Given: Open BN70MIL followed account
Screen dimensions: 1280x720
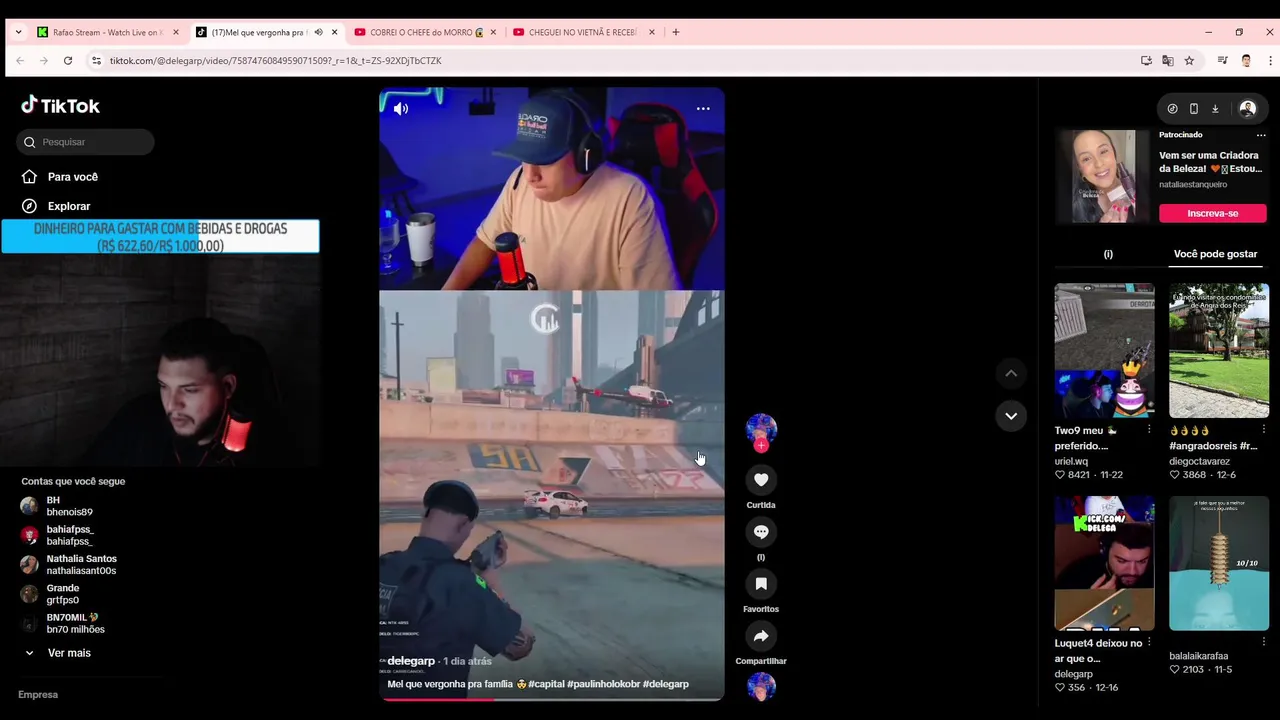Looking at the screenshot, I should pyautogui.click(x=63, y=623).
